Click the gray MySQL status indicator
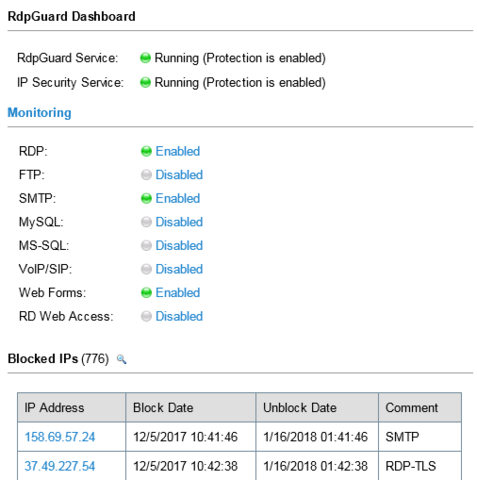The height and width of the screenshot is (480, 477). click(146, 222)
